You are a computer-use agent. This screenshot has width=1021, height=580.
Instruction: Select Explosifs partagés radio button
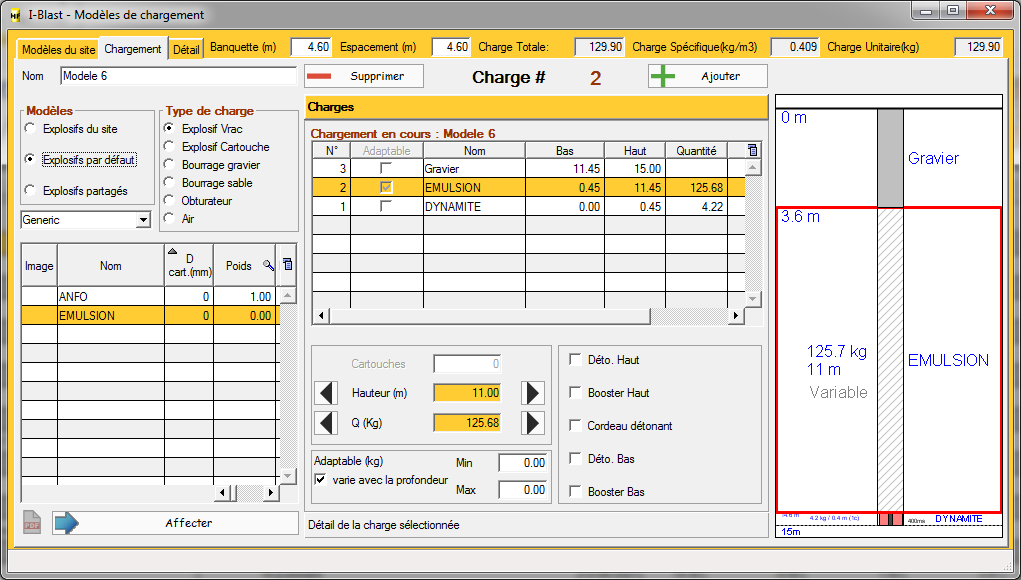click(x=30, y=190)
